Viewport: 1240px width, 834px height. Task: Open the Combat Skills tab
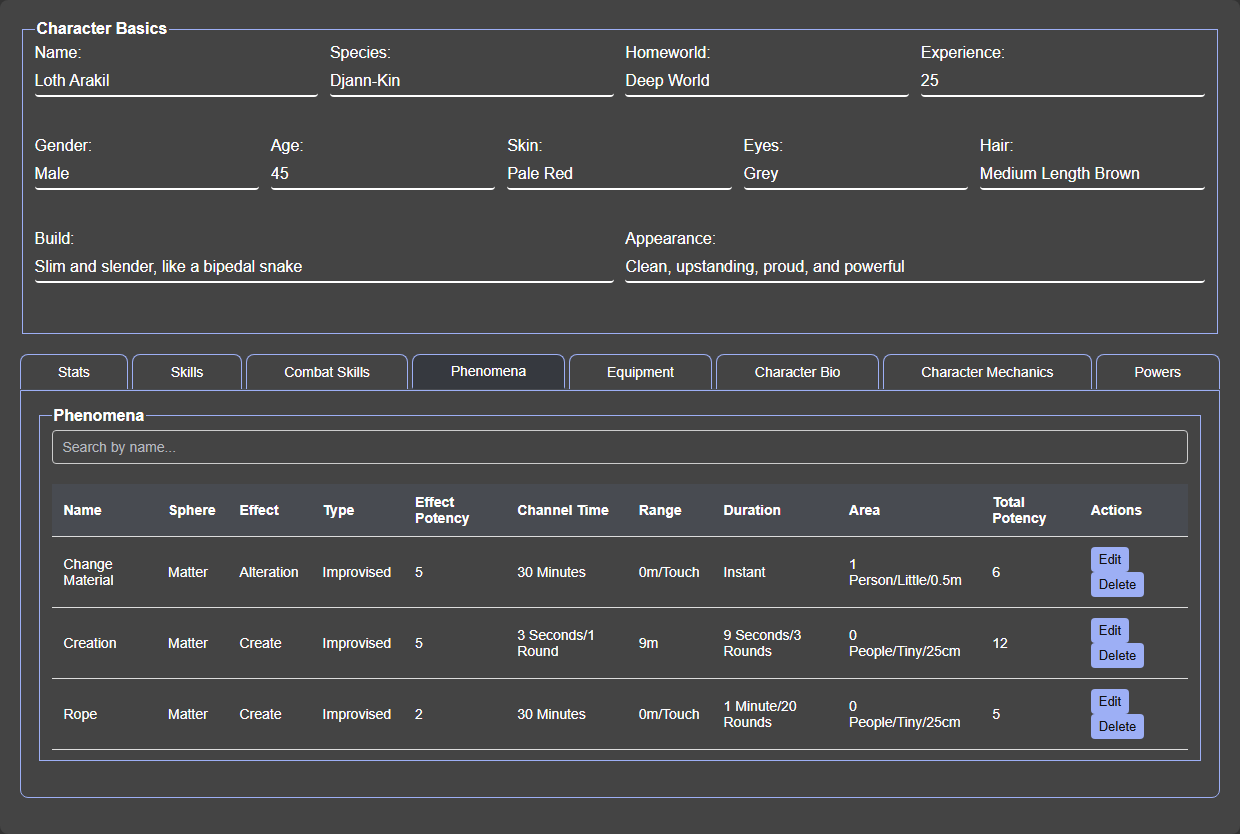click(x=327, y=372)
